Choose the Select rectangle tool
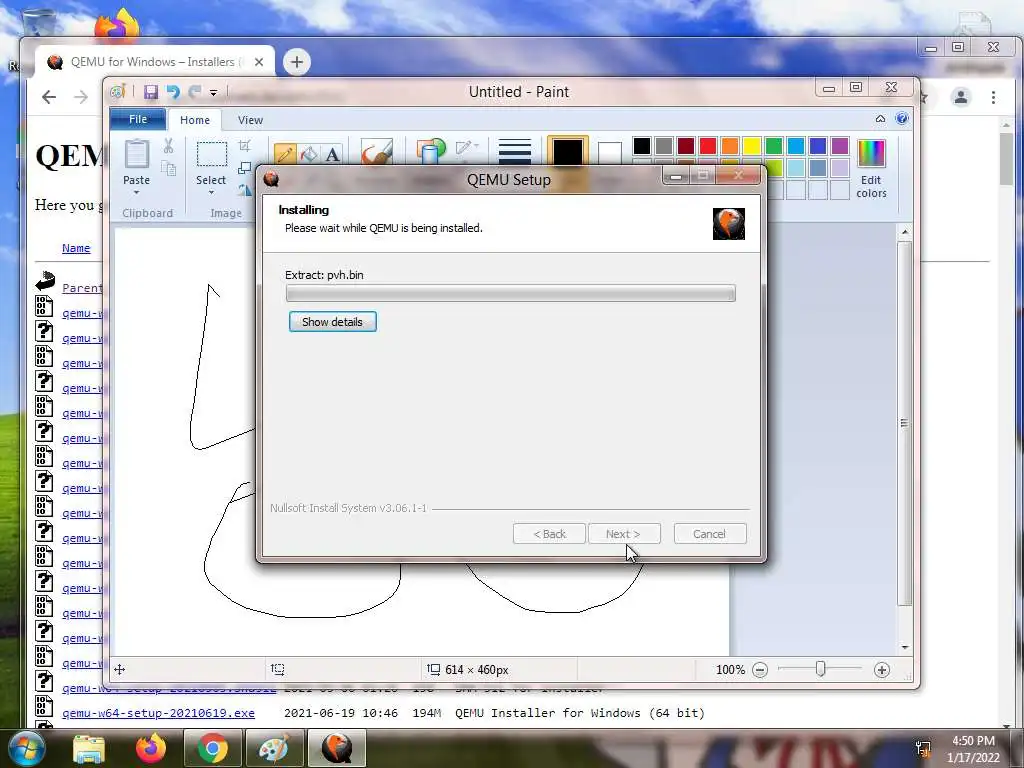Viewport: 1024px width, 768px height. [212, 155]
